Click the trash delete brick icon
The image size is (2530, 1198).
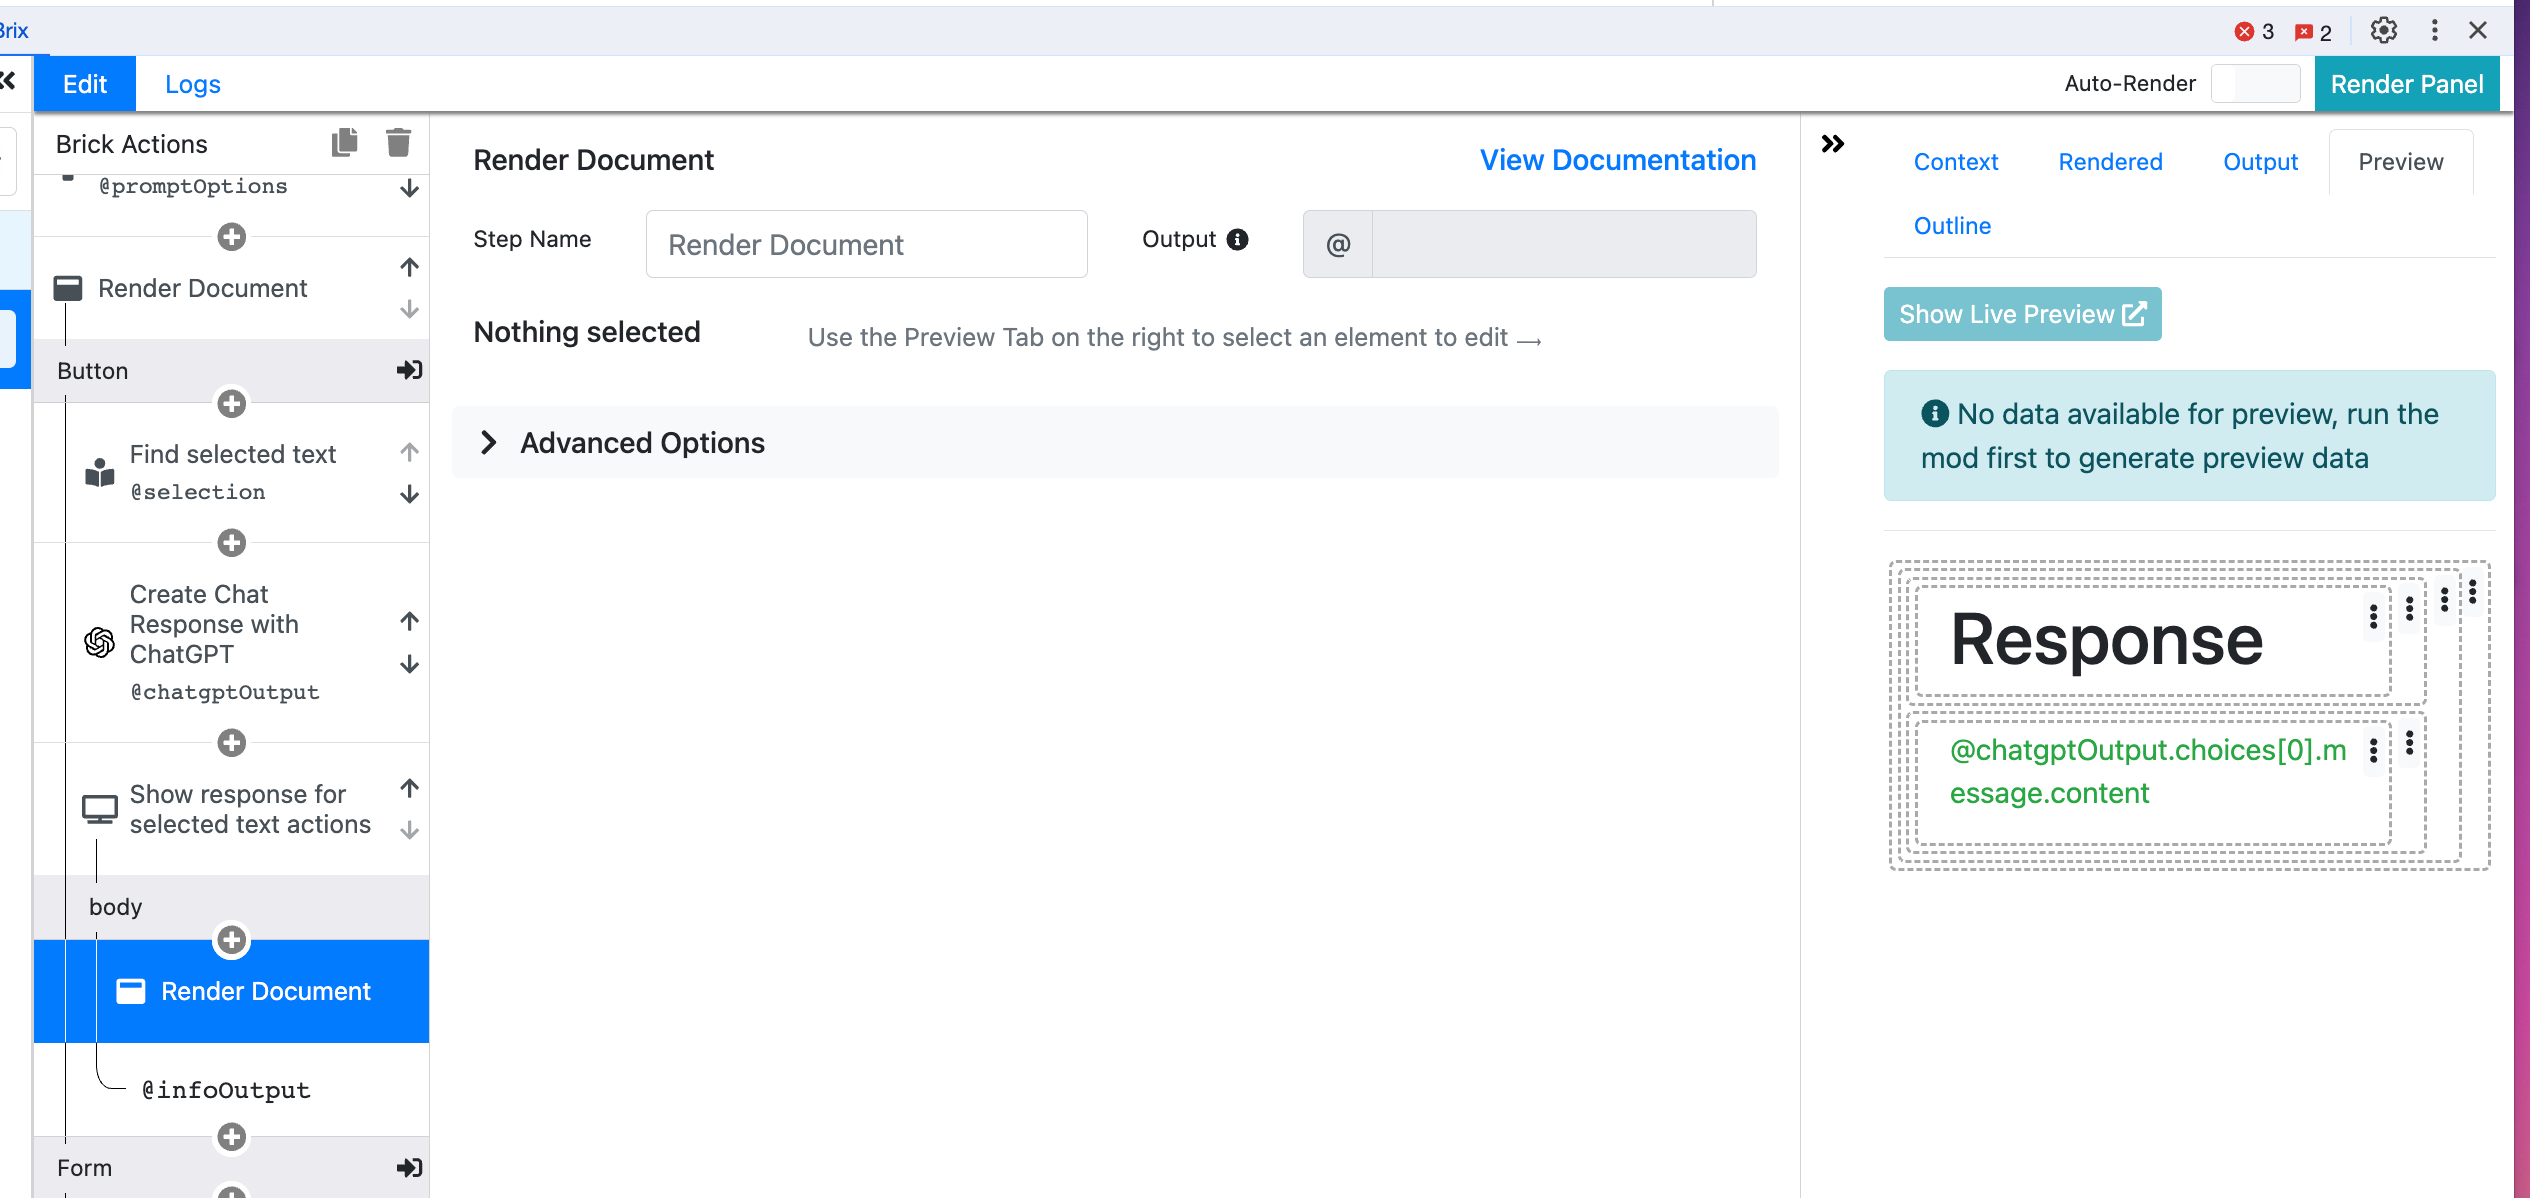(398, 143)
